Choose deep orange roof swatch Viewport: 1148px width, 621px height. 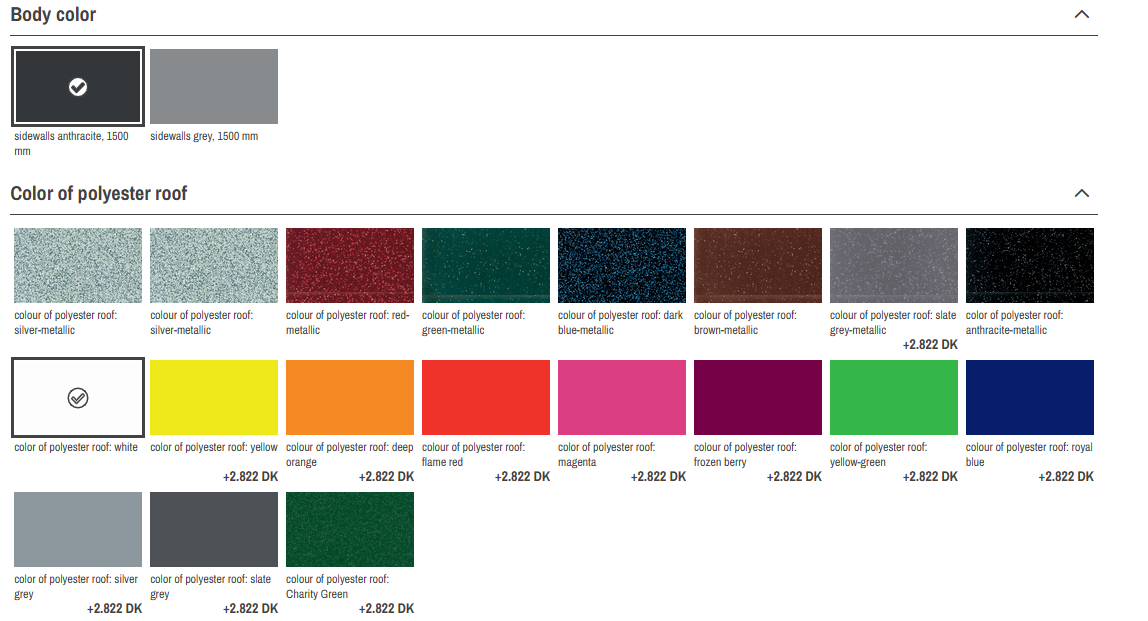point(349,397)
